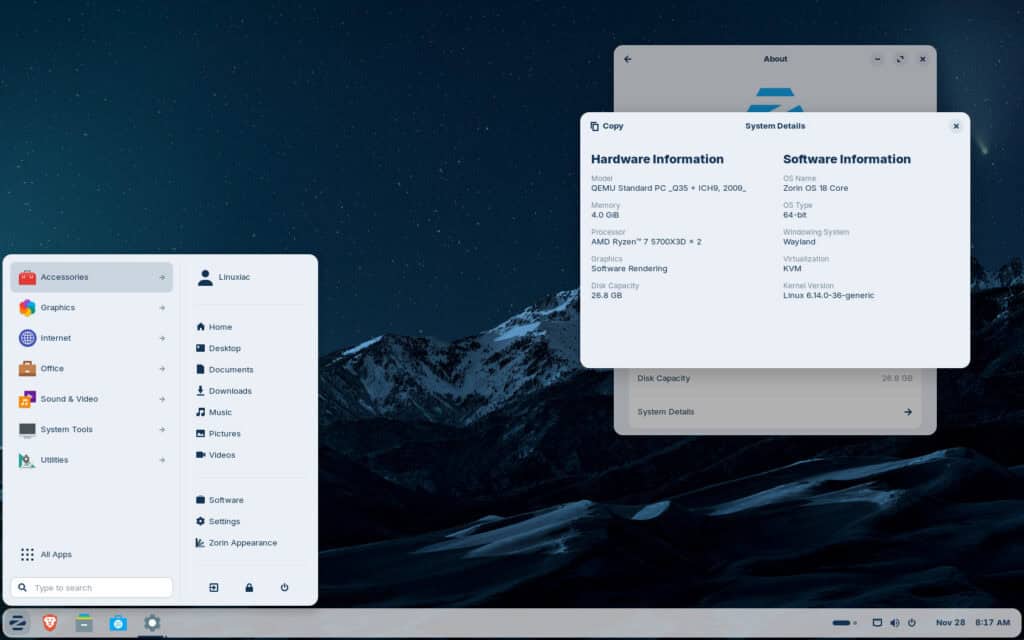Click the lock screen icon

point(248,587)
